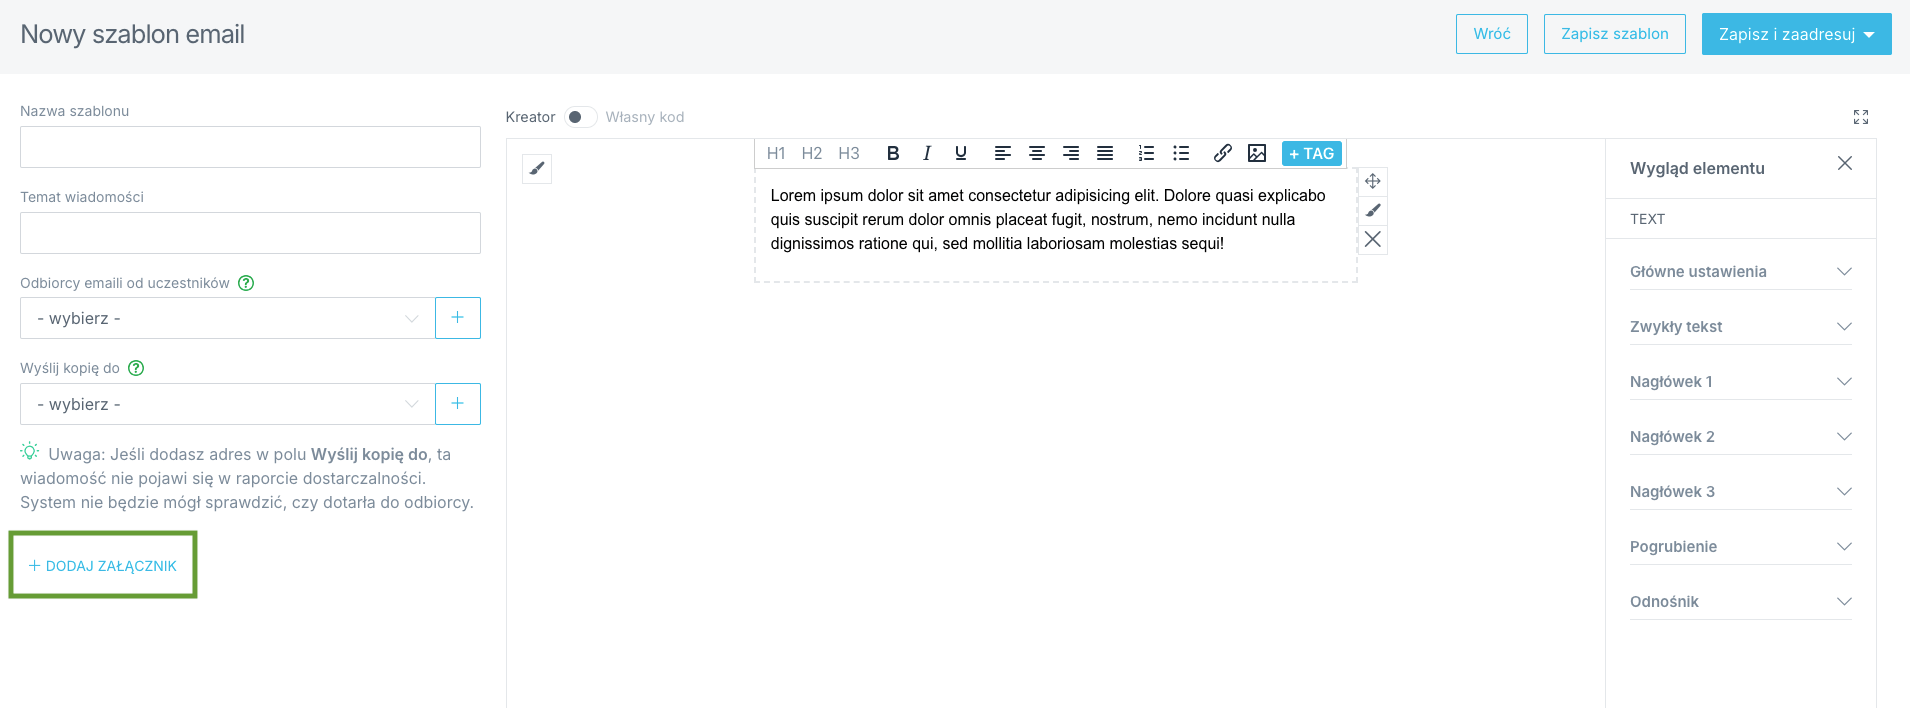1910x708 pixels.
Task: Open the Odbiorcy emaili od uczestników dropdown
Action: click(227, 318)
